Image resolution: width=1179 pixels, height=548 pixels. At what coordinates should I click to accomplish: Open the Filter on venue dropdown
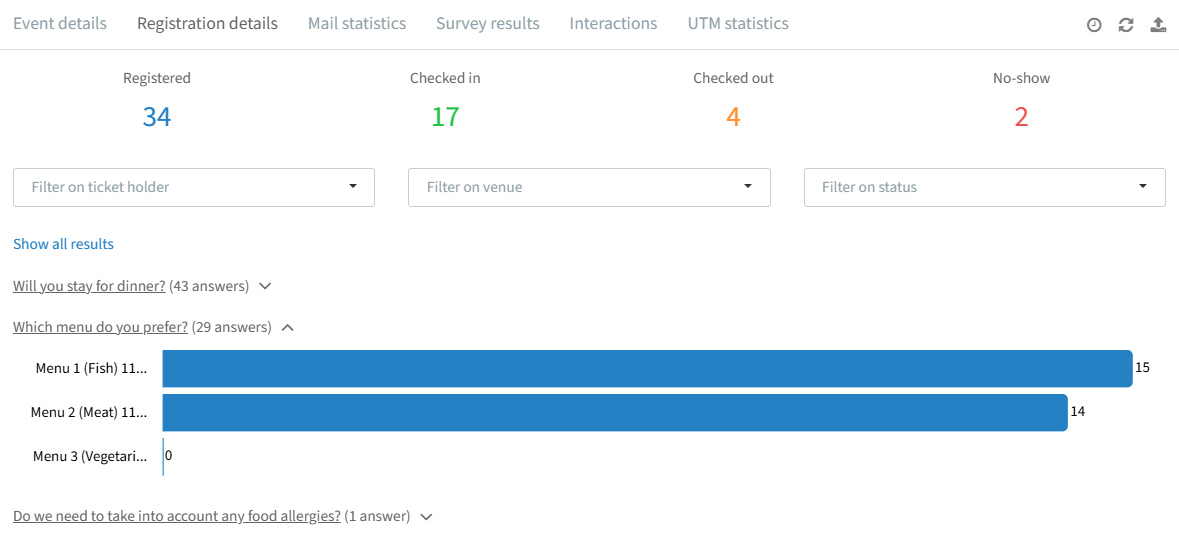pos(589,187)
